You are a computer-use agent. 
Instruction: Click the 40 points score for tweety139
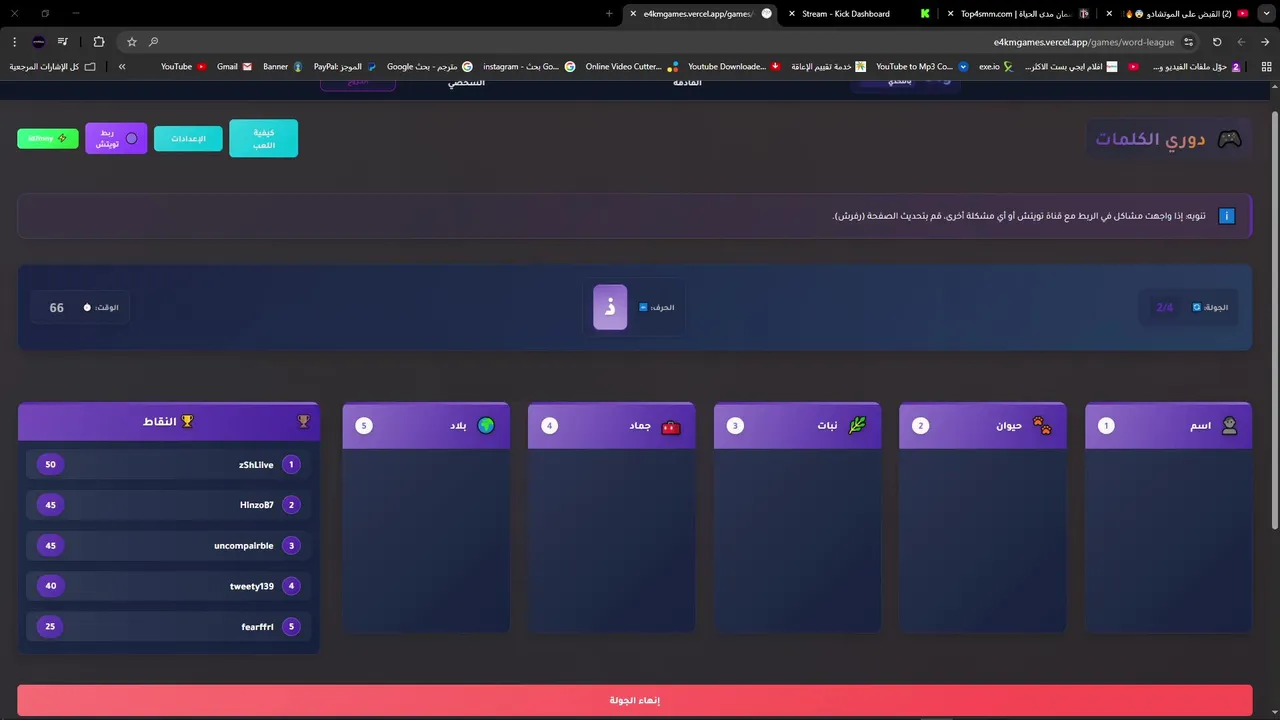51,586
